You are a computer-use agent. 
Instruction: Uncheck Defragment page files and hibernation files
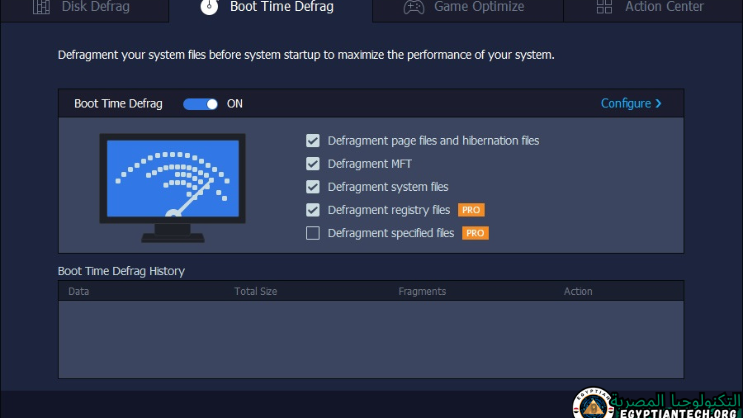313,141
